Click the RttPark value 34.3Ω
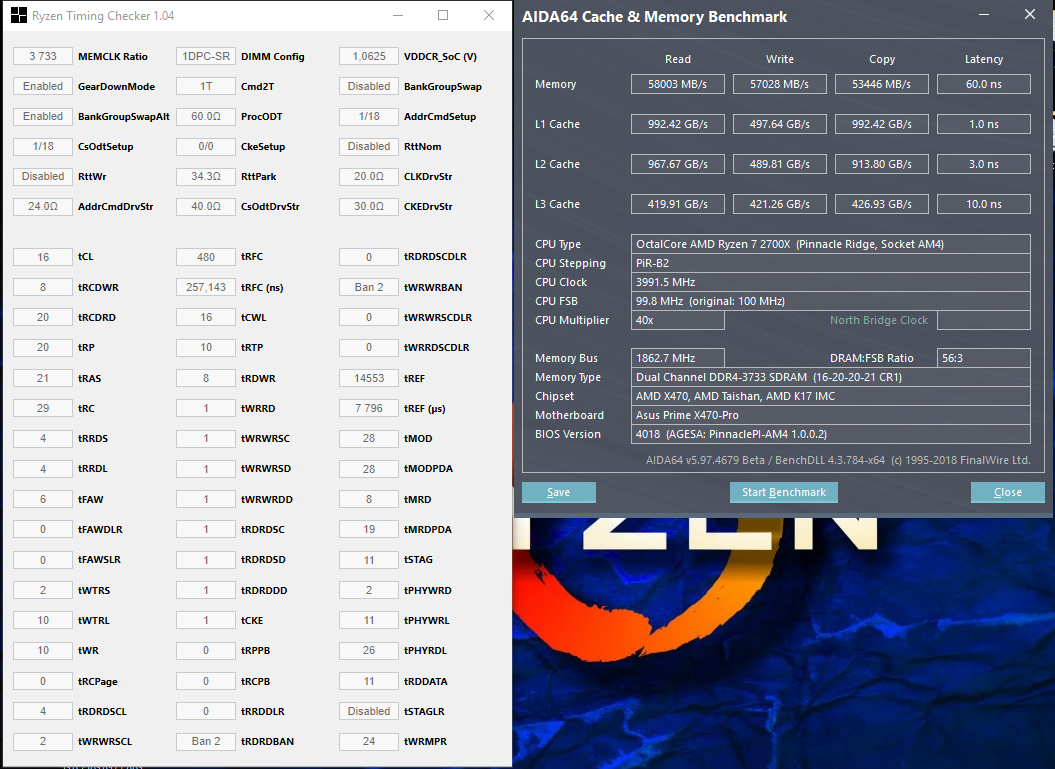This screenshot has height=769, width=1055. pos(206,176)
